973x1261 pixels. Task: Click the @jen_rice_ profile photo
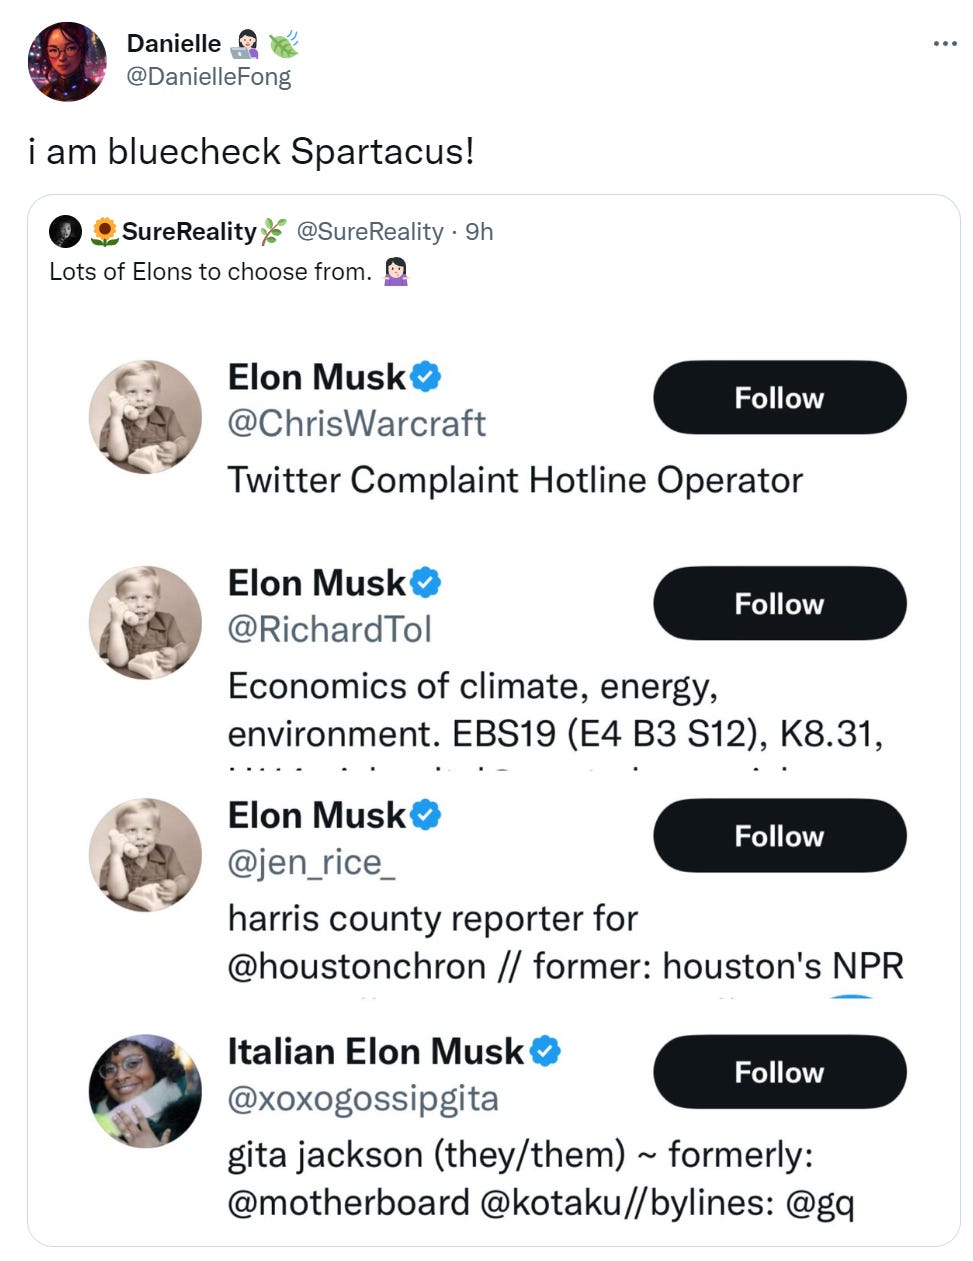145,854
